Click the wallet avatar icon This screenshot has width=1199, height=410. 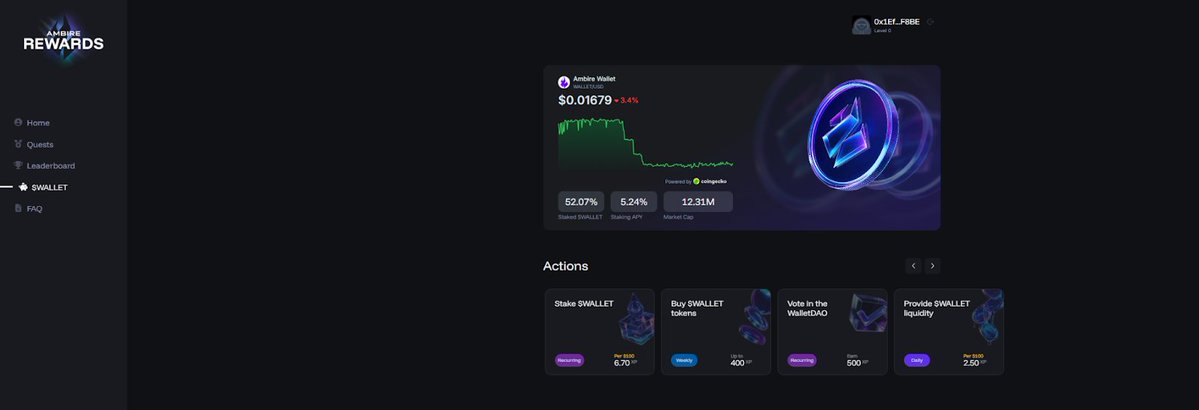coord(861,25)
